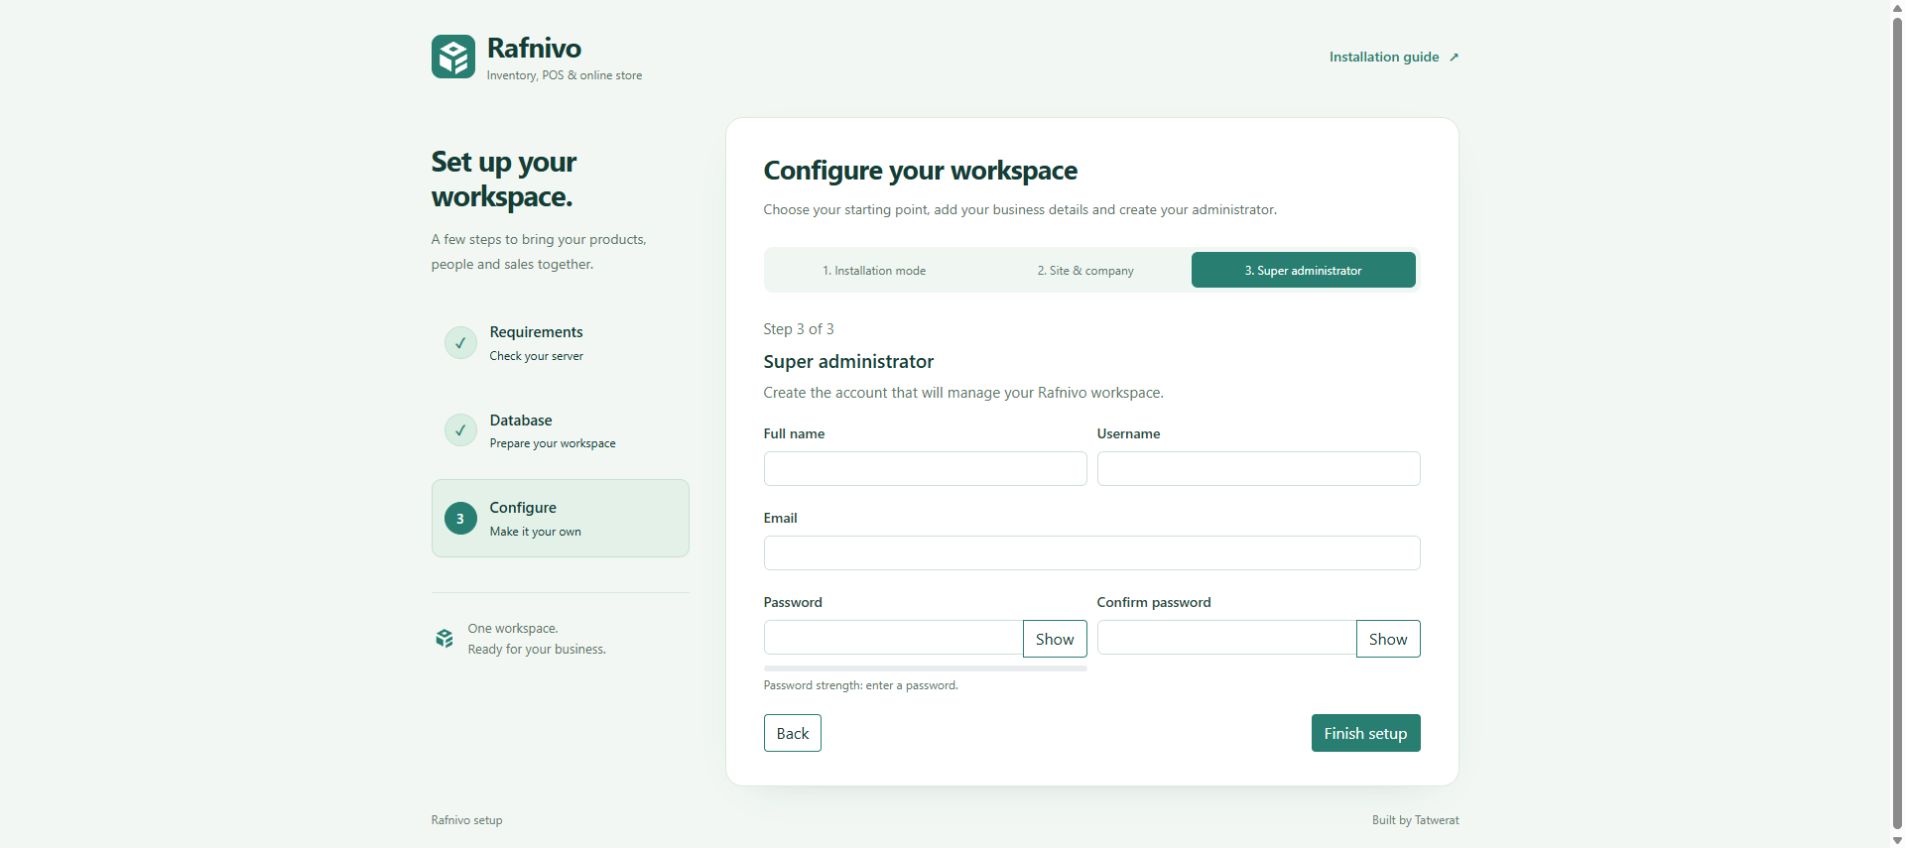This screenshot has width=1905, height=848.
Task: Switch to the 2. Site & company tab
Action: click(x=1085, y=270)
